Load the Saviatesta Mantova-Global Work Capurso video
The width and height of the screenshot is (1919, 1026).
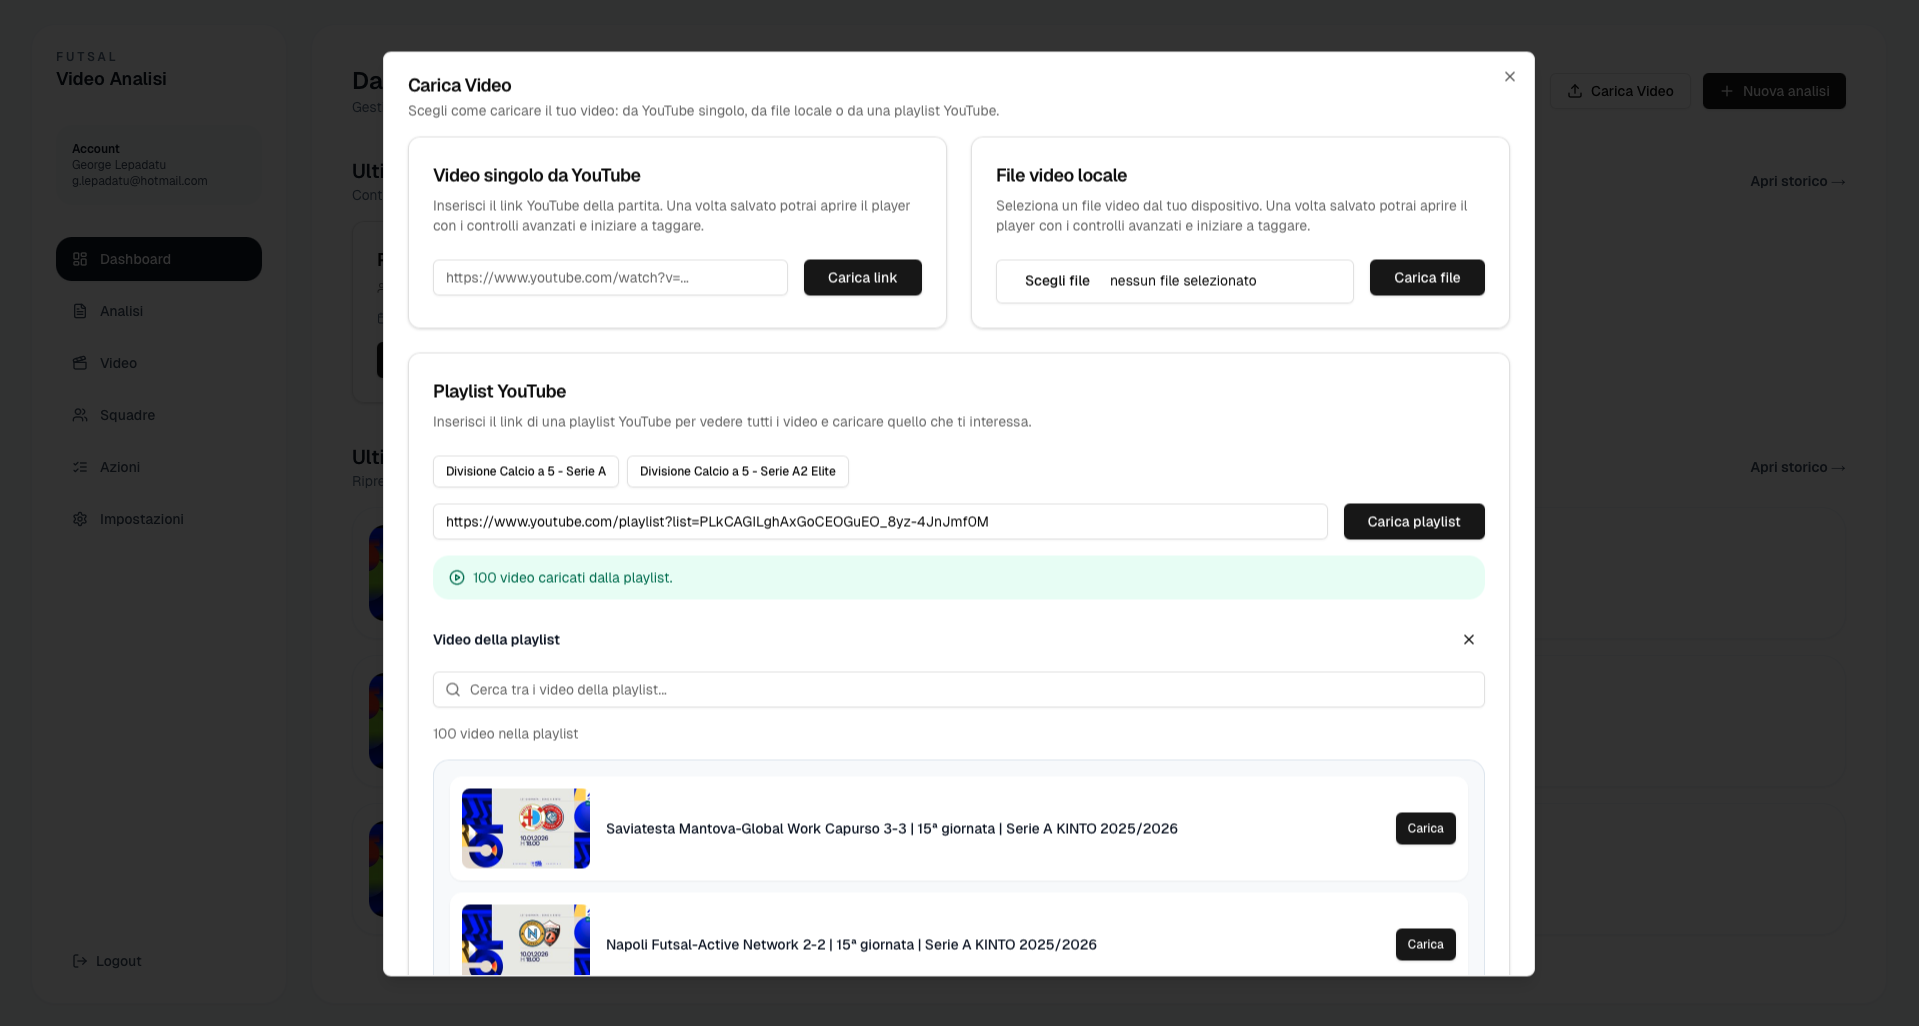(x=1426, y=829)
